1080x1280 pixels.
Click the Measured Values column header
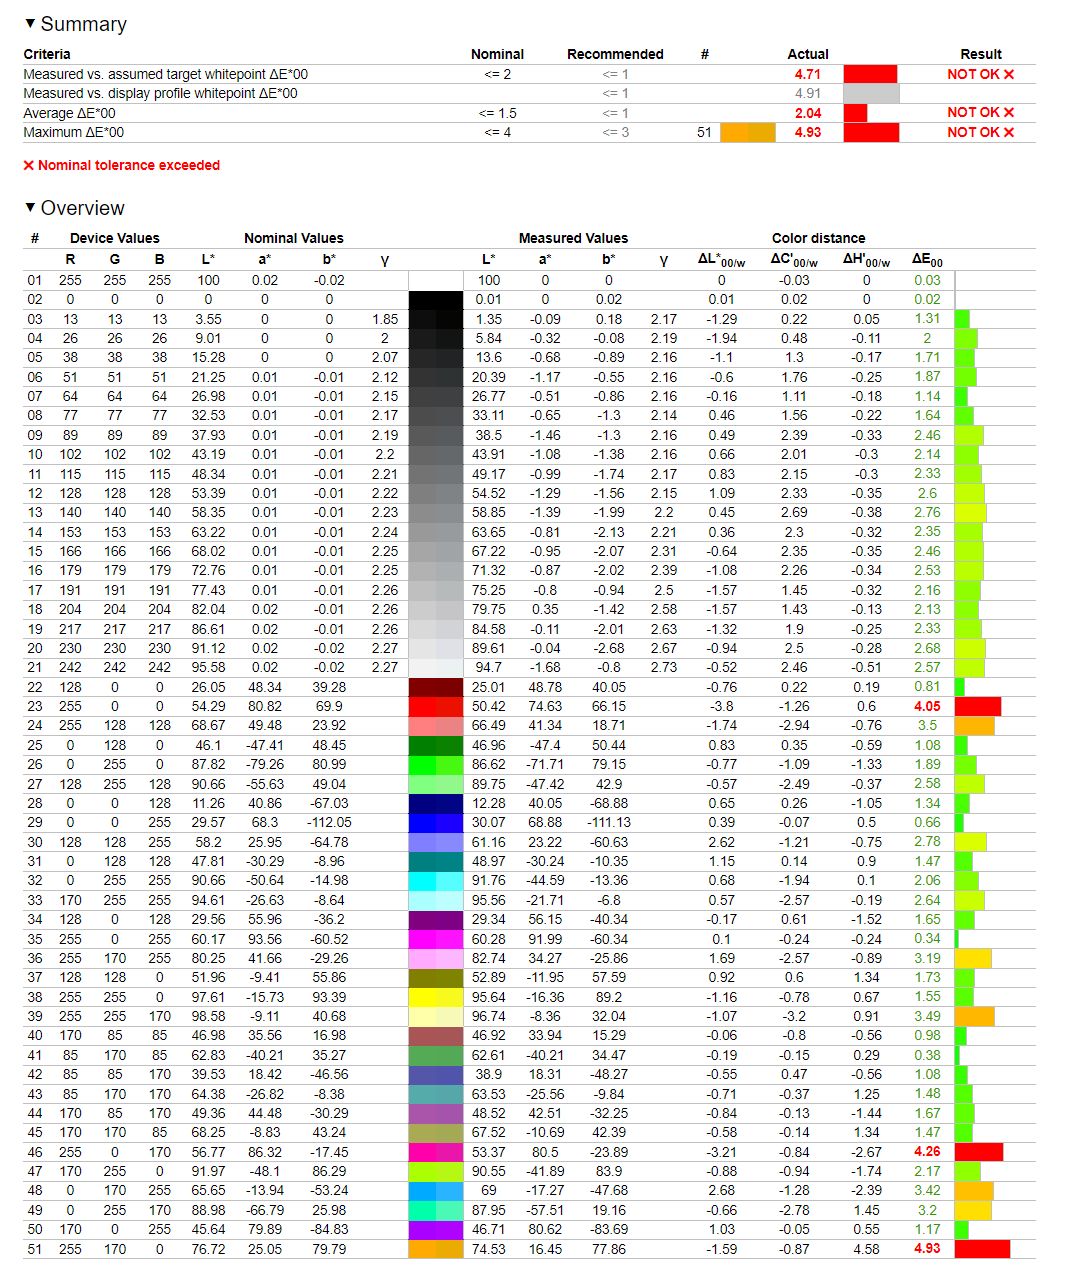(x=573, y=238)
